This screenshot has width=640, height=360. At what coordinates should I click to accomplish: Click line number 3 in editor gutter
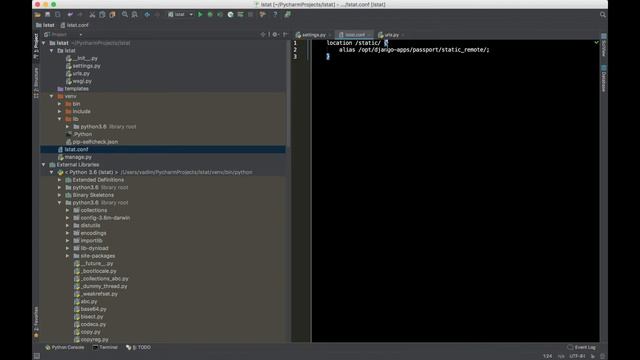[x=295, y=57]
